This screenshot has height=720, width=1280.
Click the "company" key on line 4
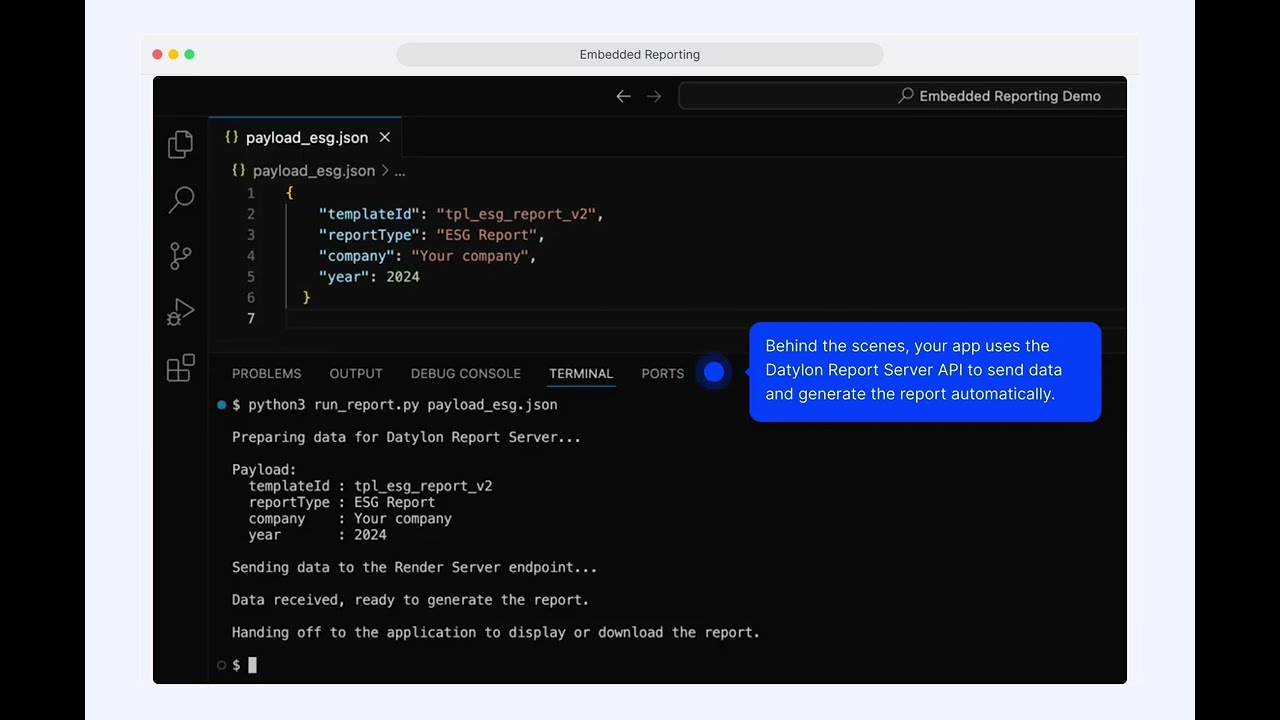pos(357,256)
